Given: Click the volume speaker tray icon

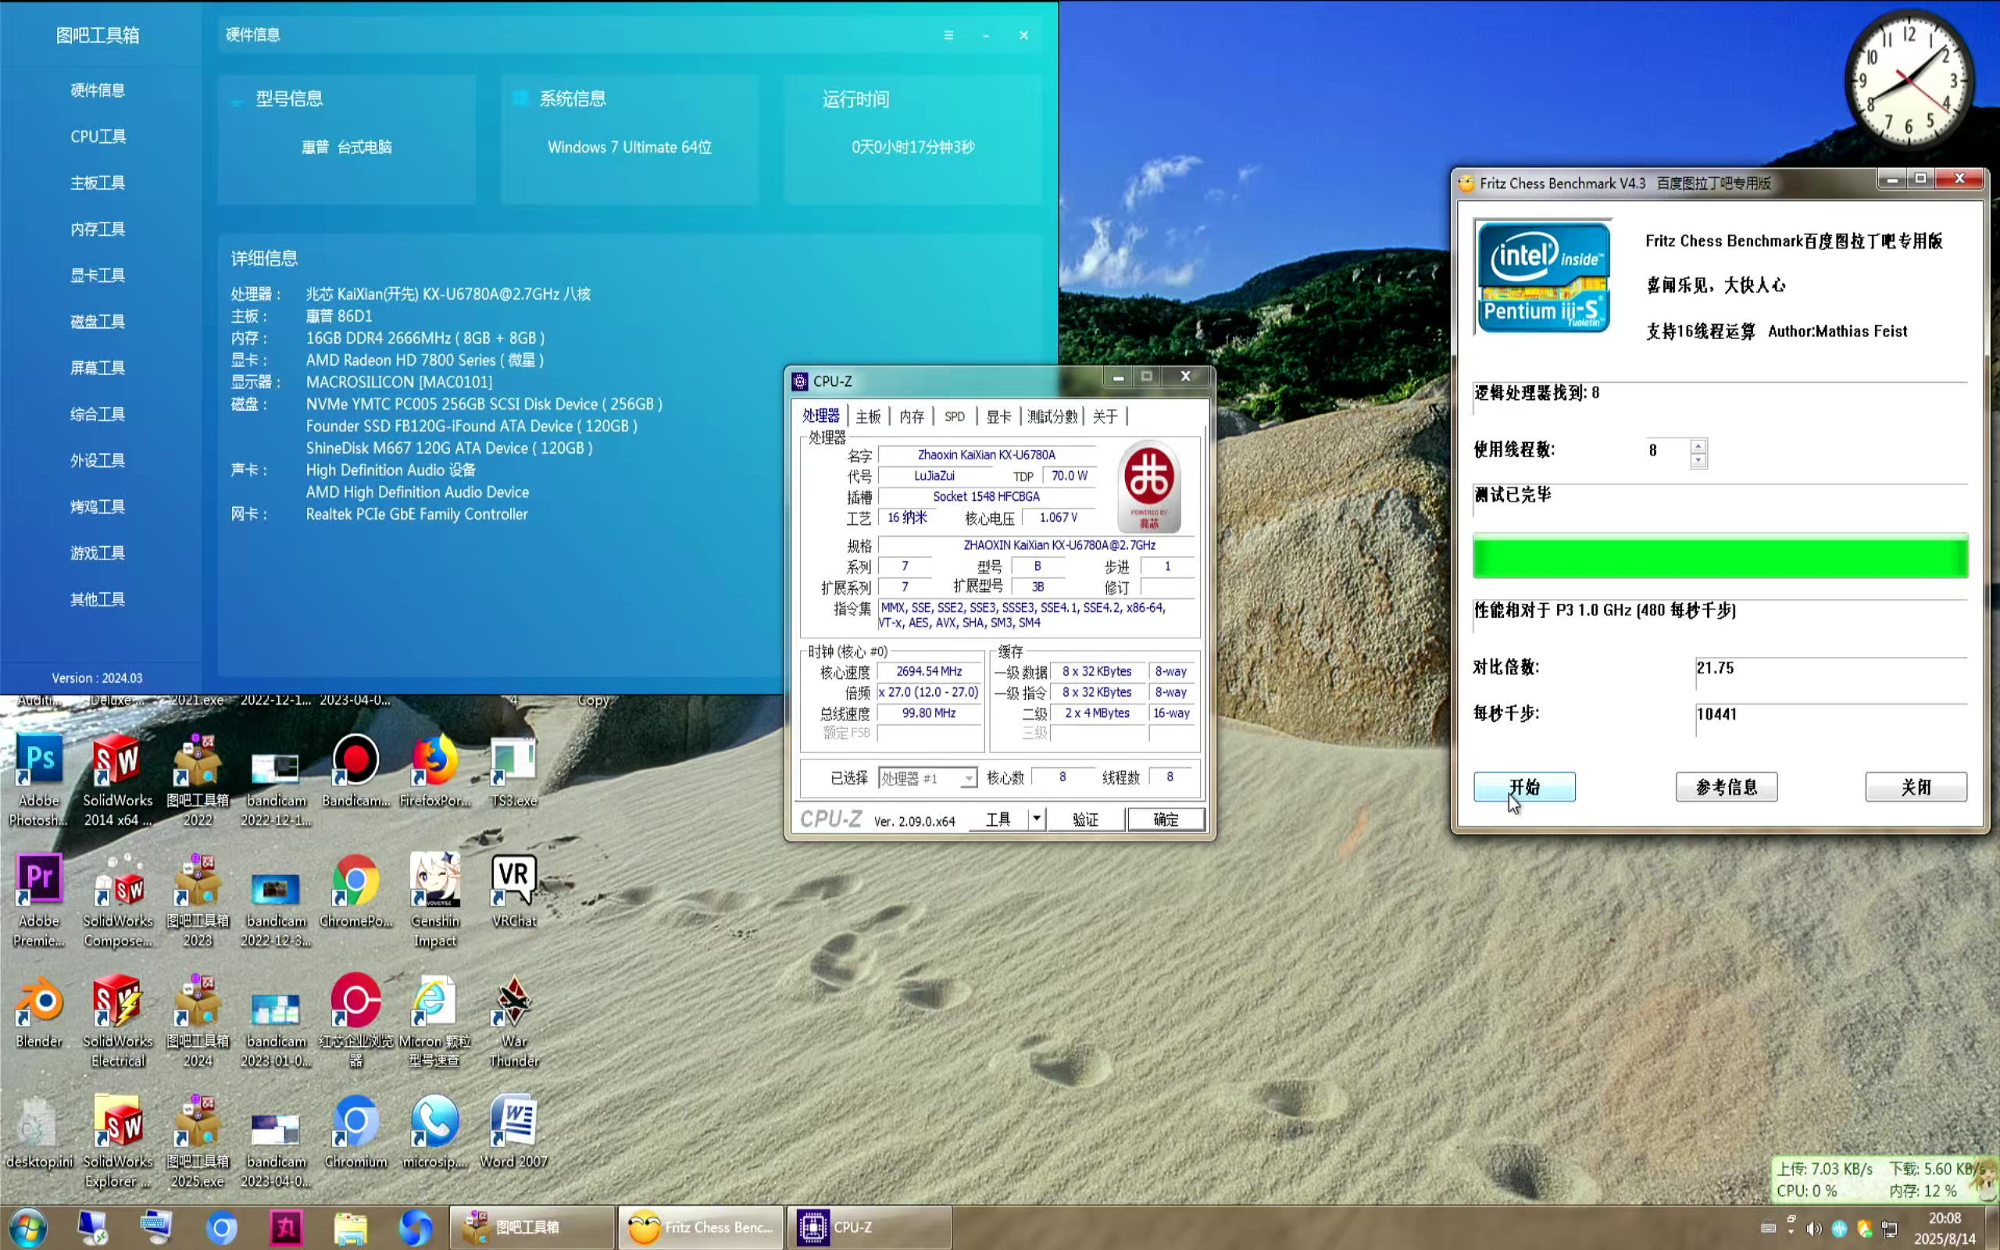Looking at the screenshot, I should (x=1814, y=1228).
